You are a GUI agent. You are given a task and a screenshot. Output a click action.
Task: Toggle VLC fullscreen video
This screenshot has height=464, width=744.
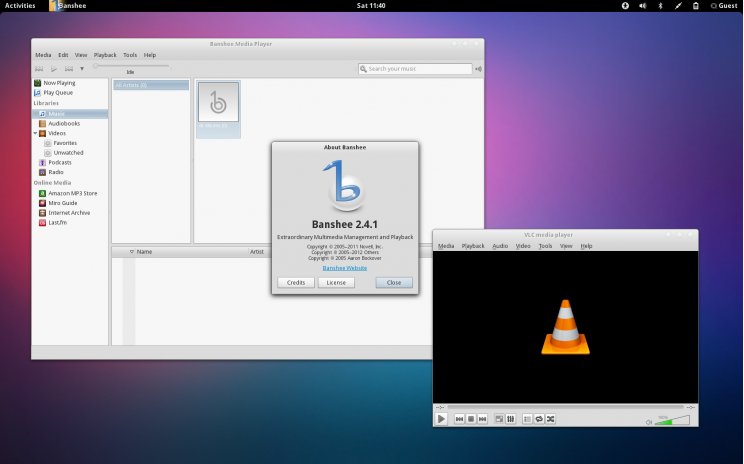coord(499,419)
